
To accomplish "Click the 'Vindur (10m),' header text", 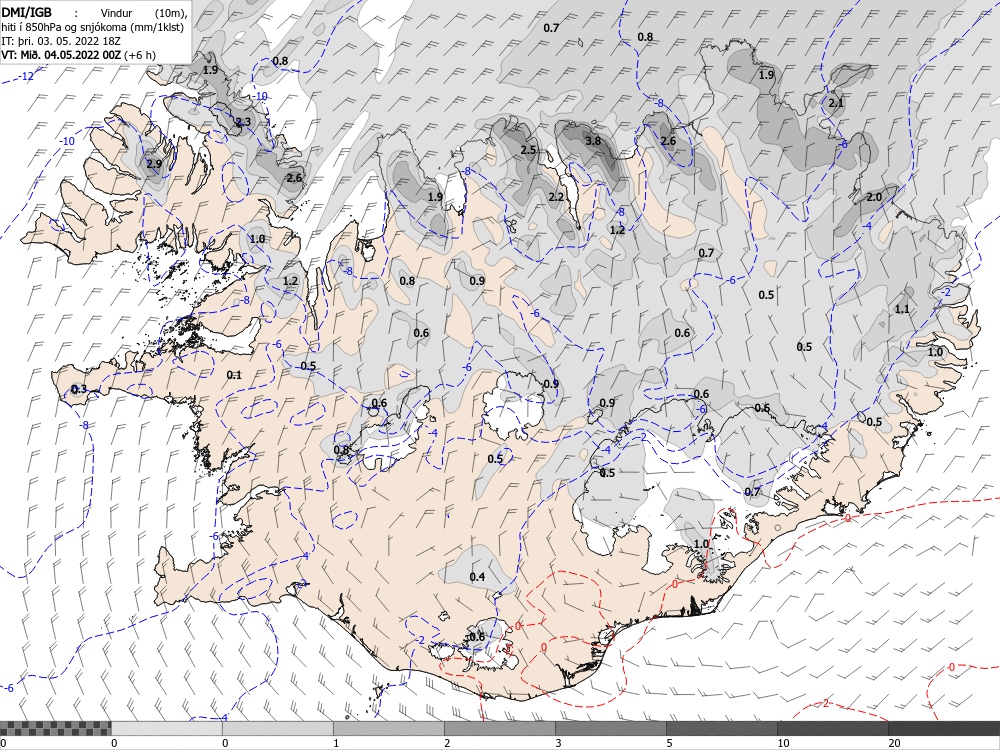I will point(145,13).
